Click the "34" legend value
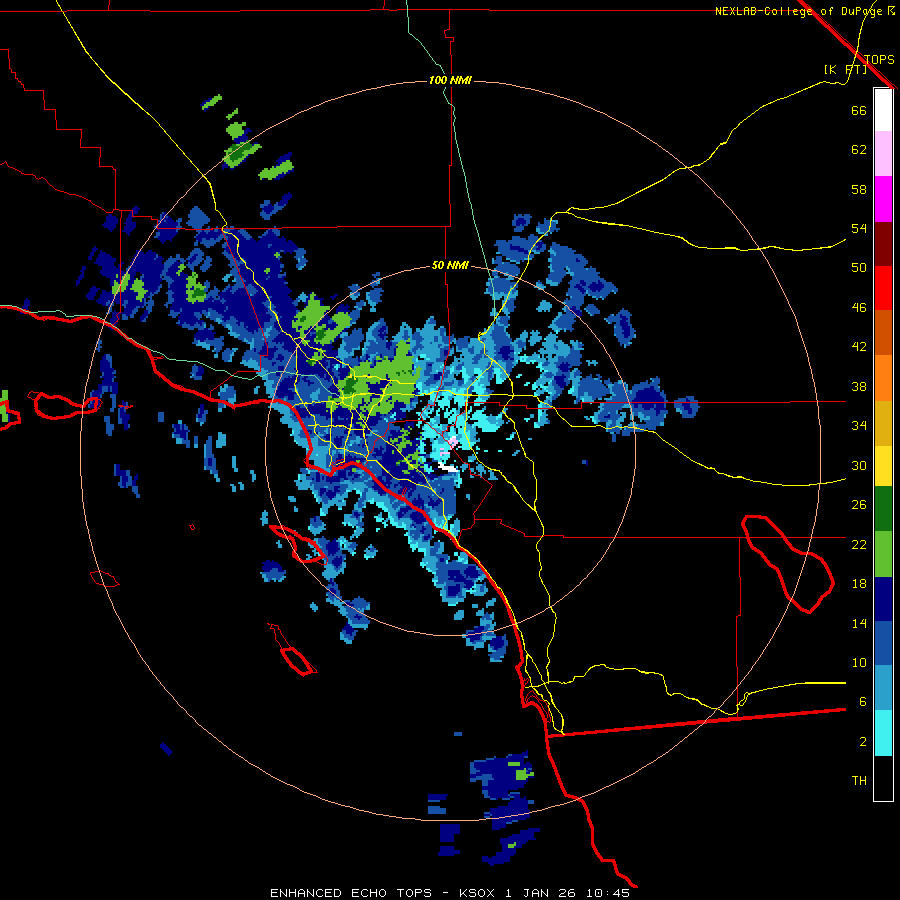 click(859, 425)
